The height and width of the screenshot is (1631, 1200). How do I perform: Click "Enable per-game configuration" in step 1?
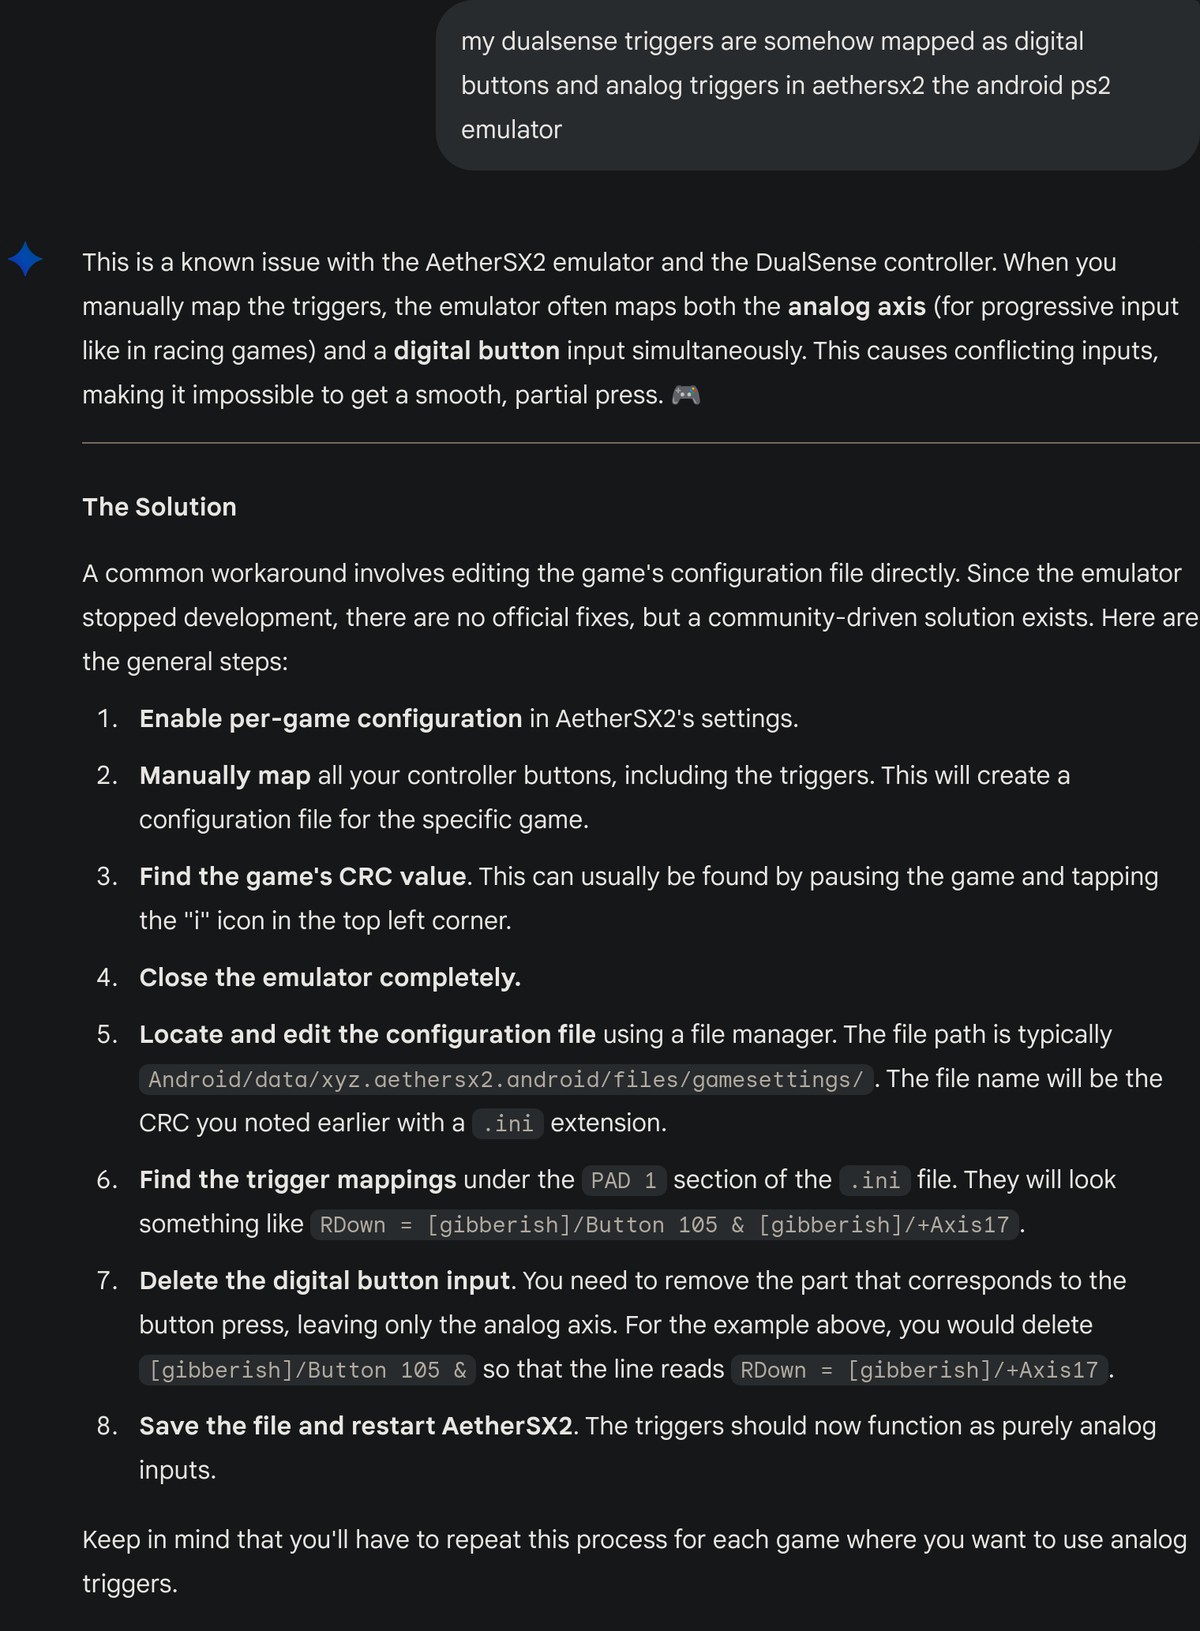(x=330, y=719)
